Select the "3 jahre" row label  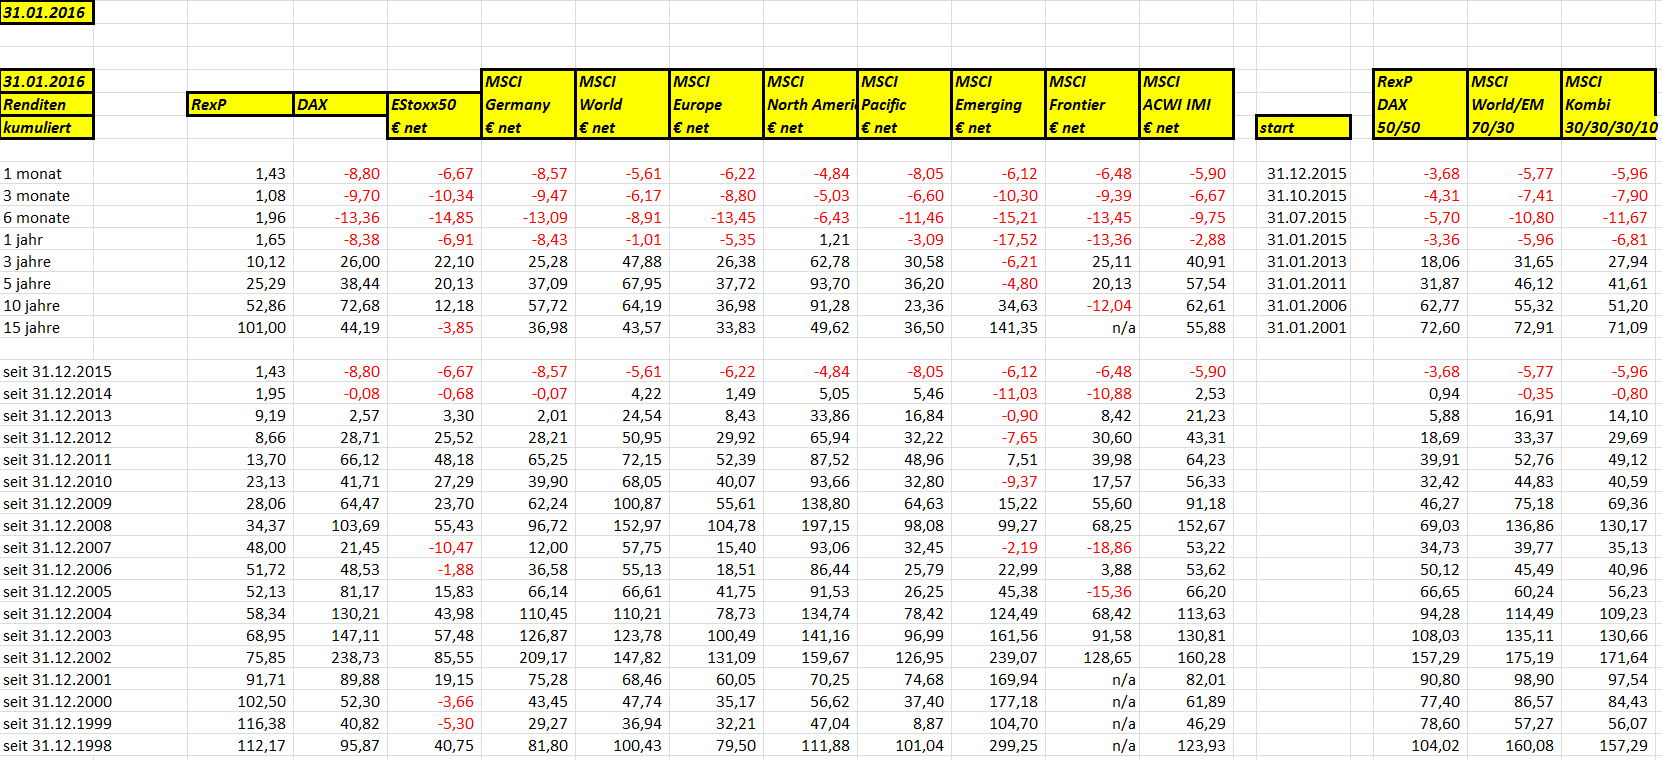pyautogui.click(x=27, y=262)
